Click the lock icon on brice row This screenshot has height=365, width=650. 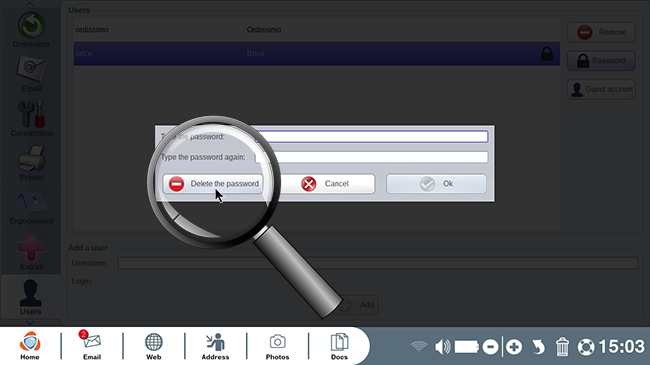(547, 54)
